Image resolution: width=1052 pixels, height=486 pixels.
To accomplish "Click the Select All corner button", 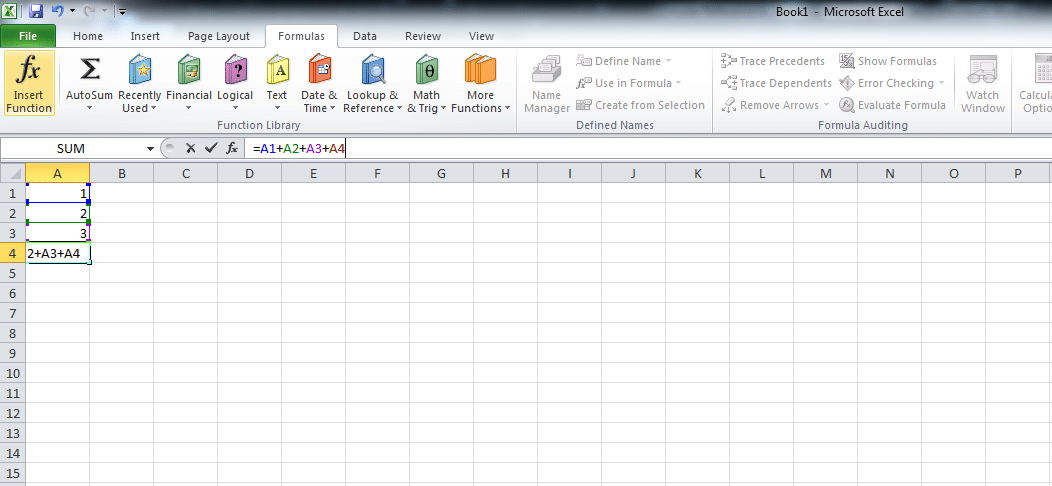I will [13, 173].
